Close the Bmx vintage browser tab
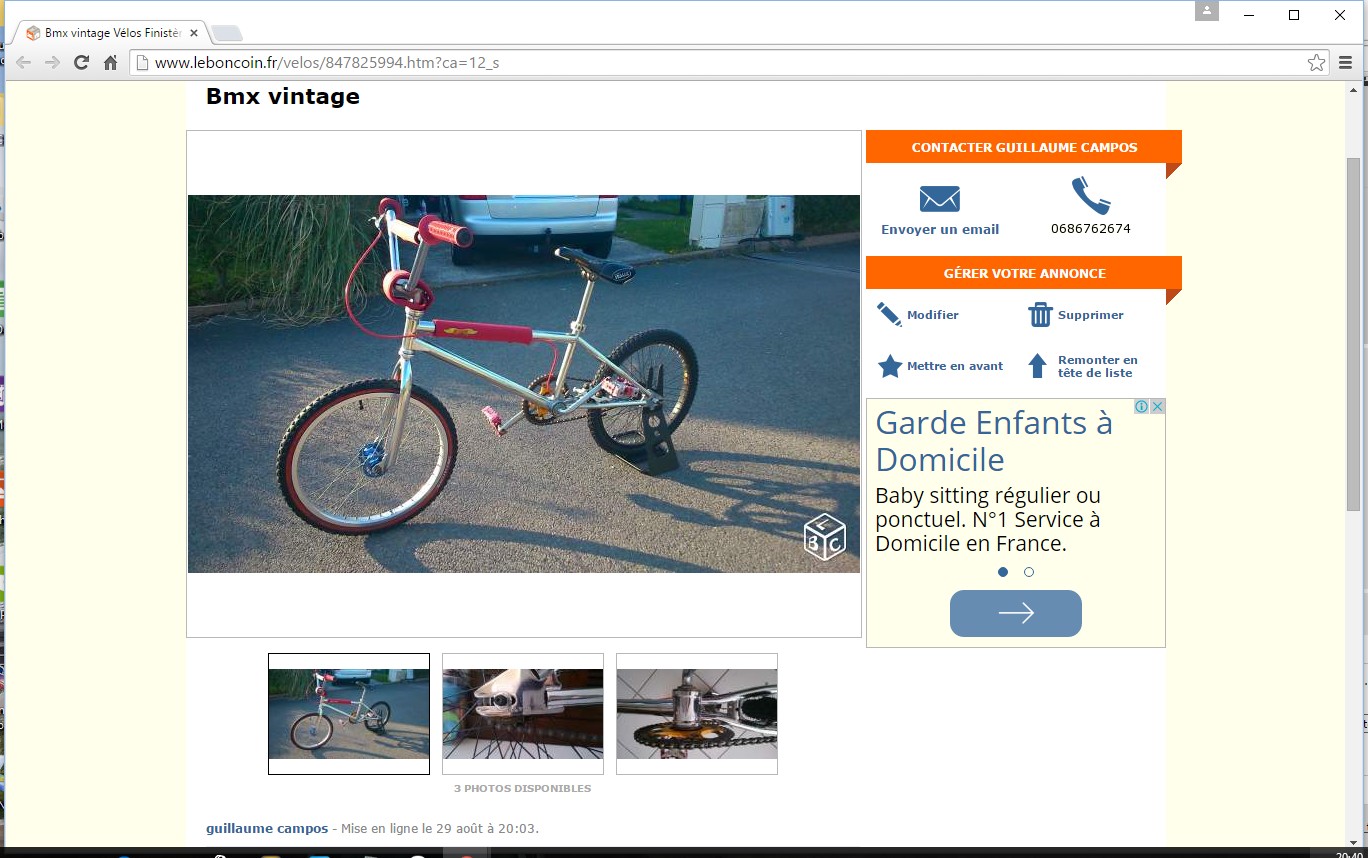Viewport: 1368px width, 858px height. pos(194,33)
